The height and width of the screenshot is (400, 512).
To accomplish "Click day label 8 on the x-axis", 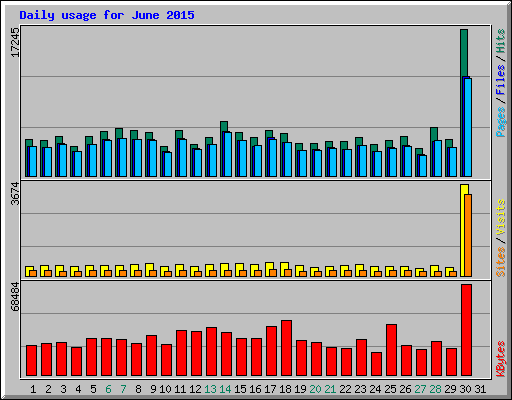I will [138, 389].
